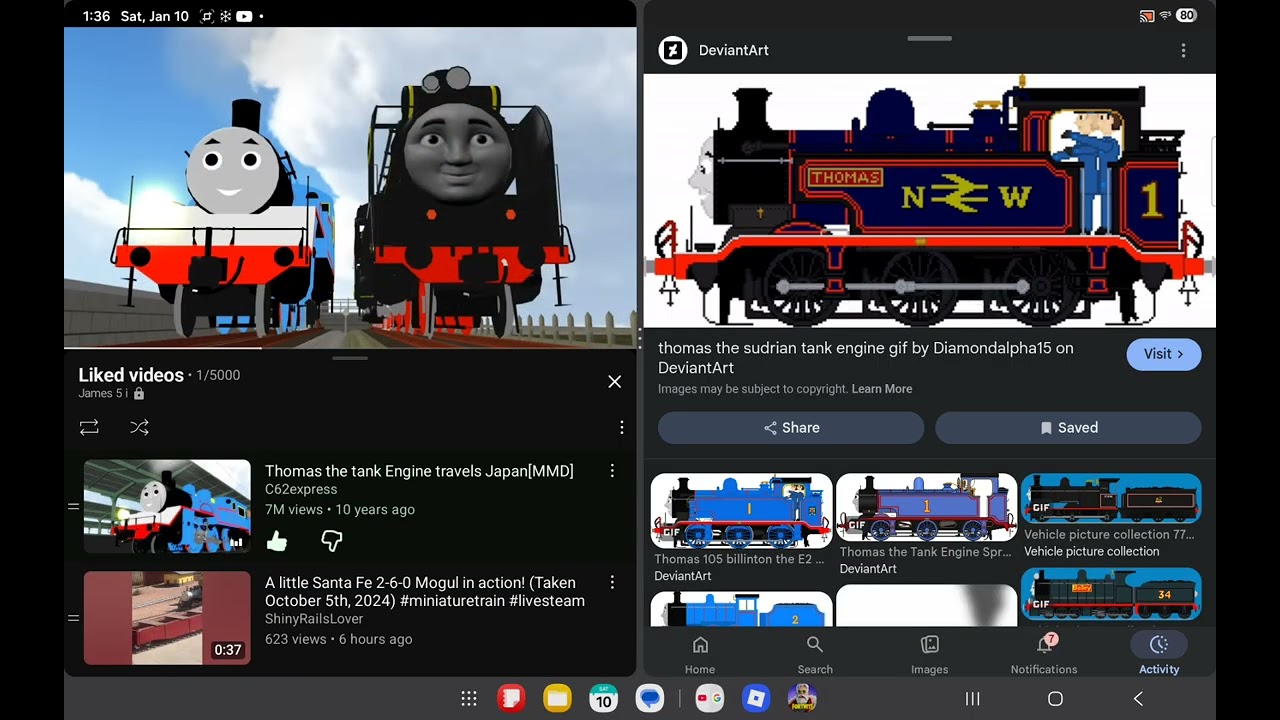Open 'thomas the sudrian tank engine gif' title

(x=866, y=358)
